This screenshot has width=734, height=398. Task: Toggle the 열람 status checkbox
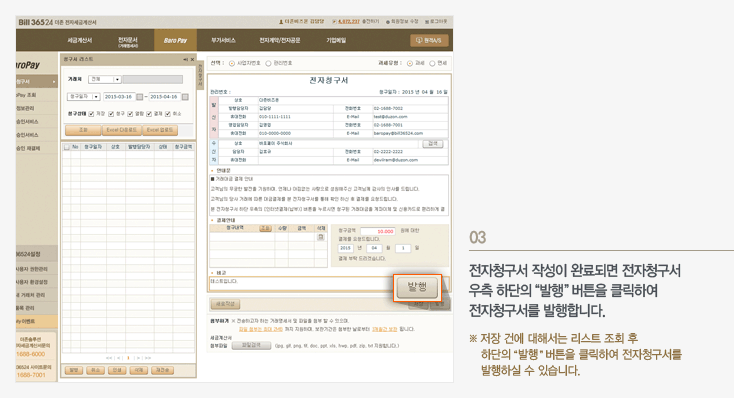[x=130, y=114]
